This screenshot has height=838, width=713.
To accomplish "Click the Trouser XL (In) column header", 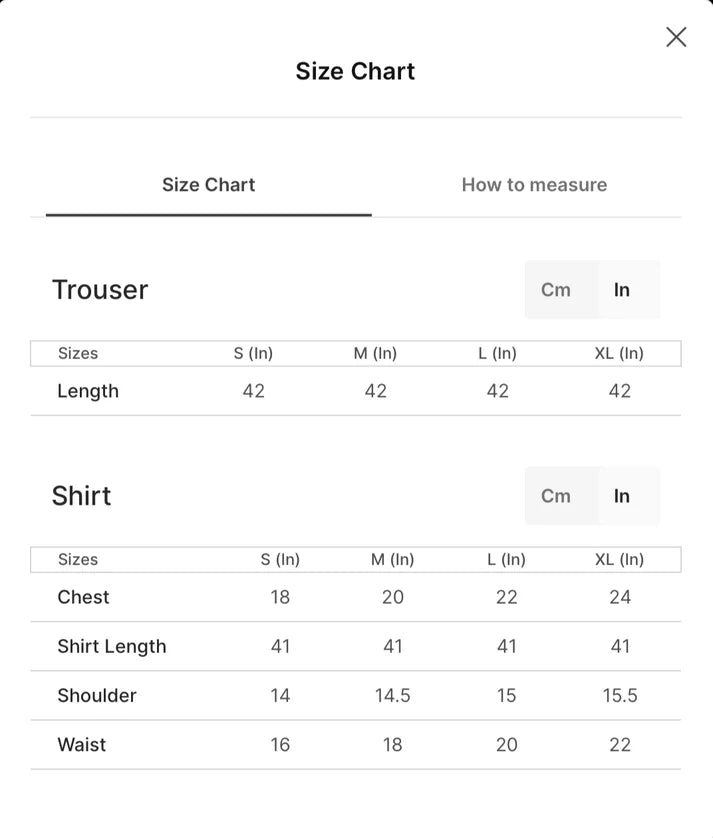I will pyautogui.click(x=619, y=353).
